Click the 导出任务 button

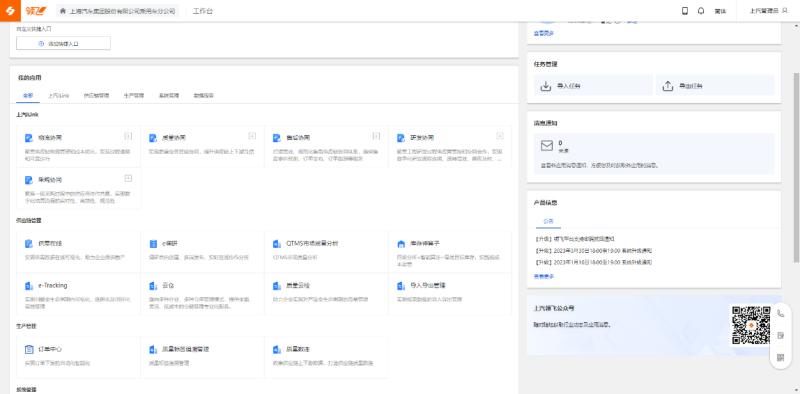715,85
